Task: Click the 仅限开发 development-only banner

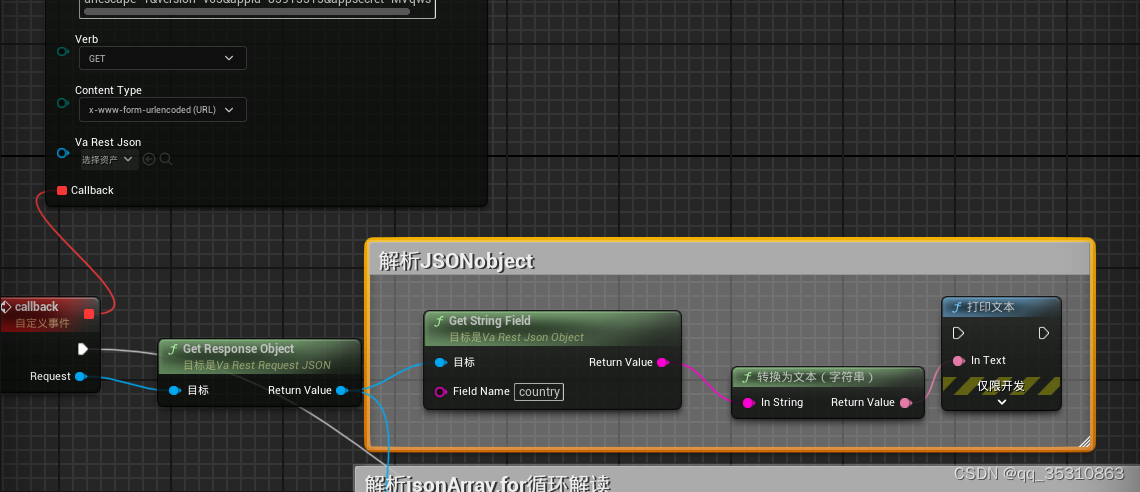Action: point(1001,386)
